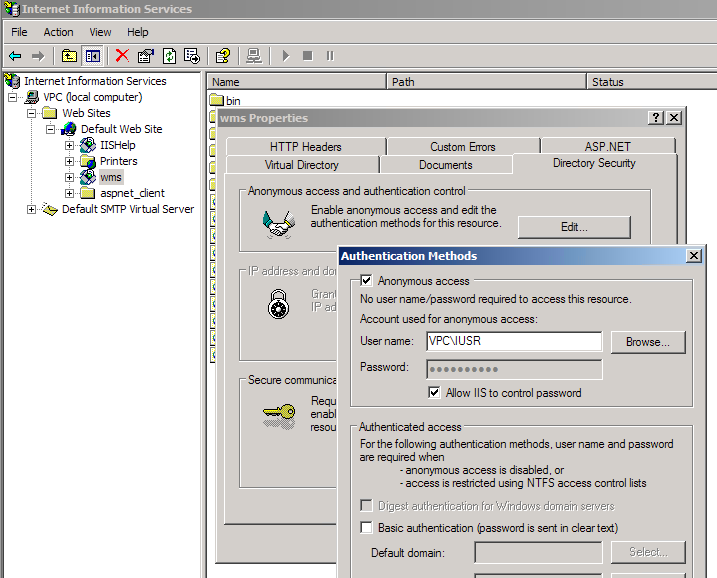Open the Action menu
The width and height of the screenshot is (717, 578).
coord(58,32)
